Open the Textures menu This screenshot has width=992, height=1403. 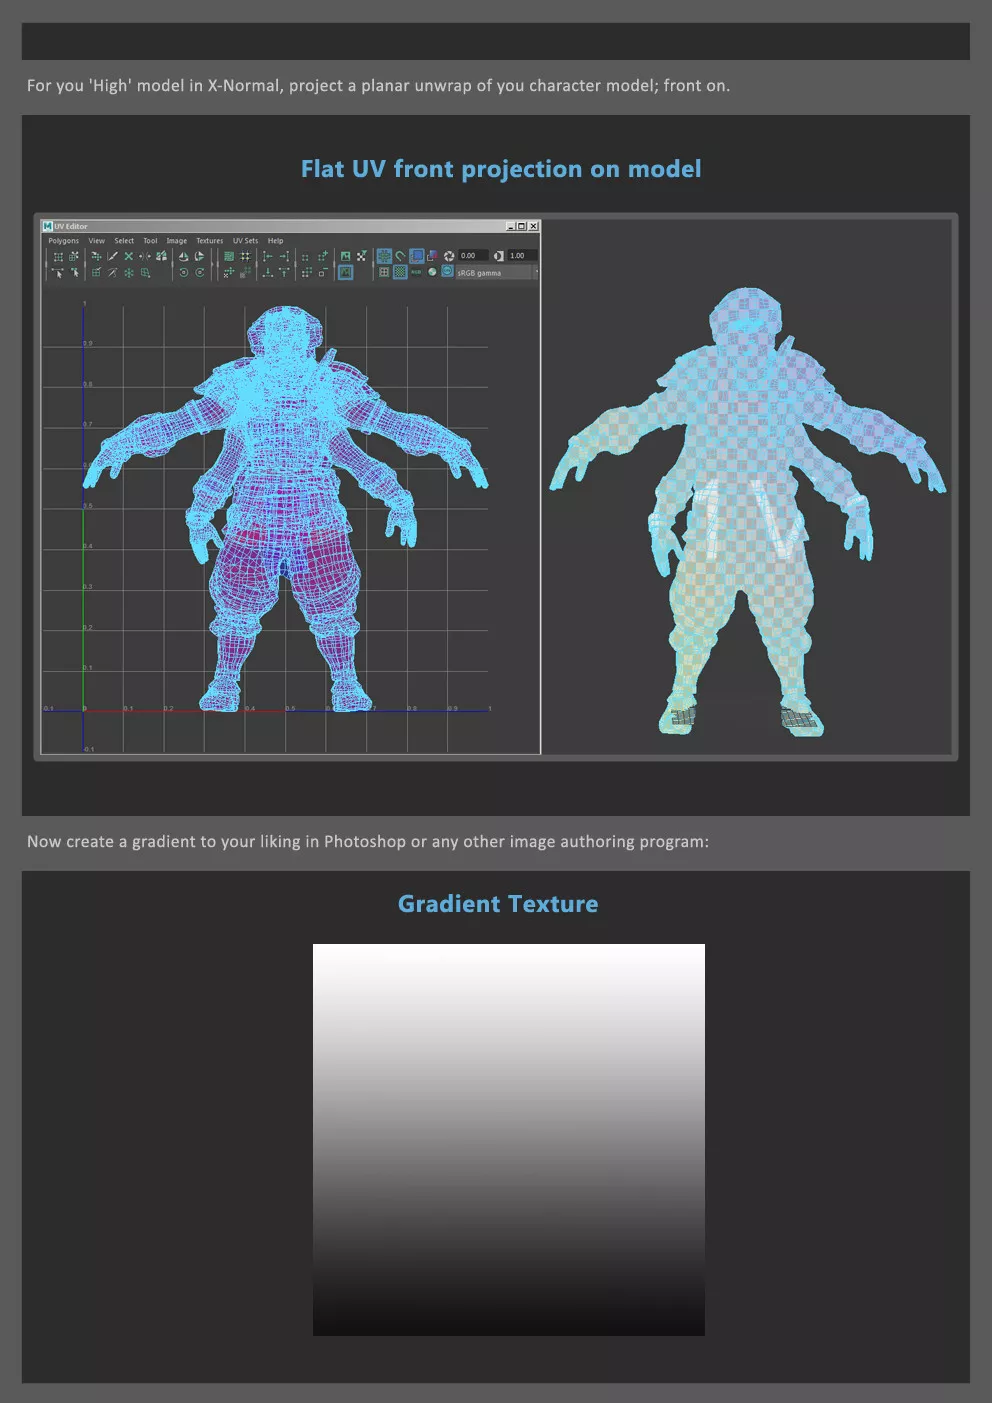click(209, 241)
